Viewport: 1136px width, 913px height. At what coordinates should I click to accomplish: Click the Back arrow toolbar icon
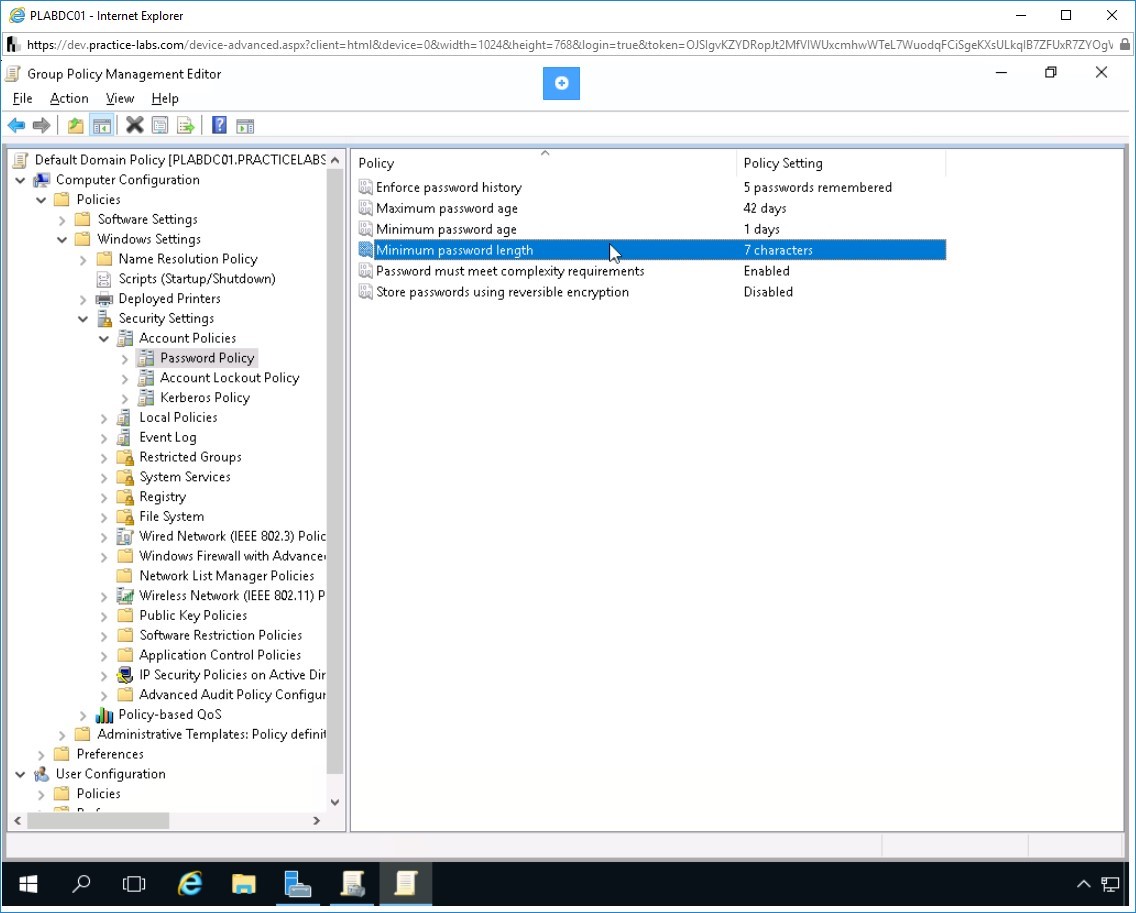(x=16, y=125)
